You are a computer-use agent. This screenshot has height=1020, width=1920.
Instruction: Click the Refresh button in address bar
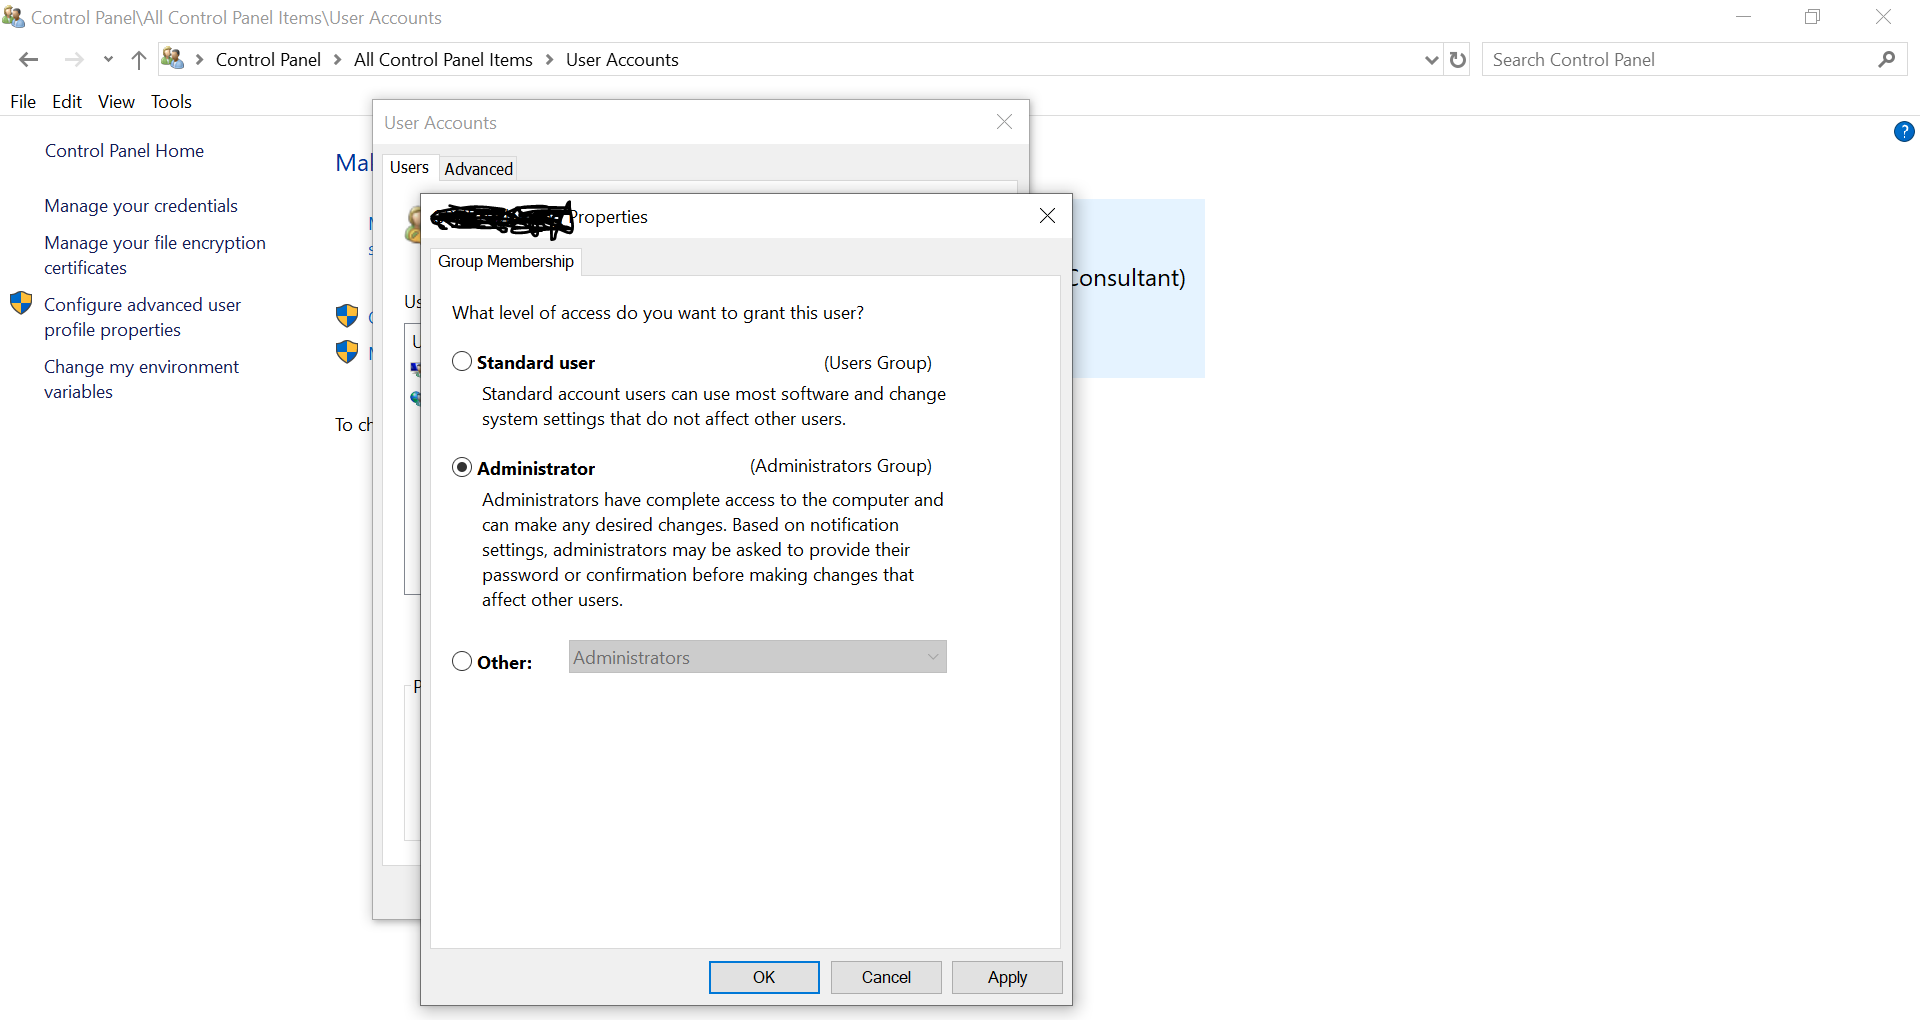pyautogui.click(x=1458, y=60)
